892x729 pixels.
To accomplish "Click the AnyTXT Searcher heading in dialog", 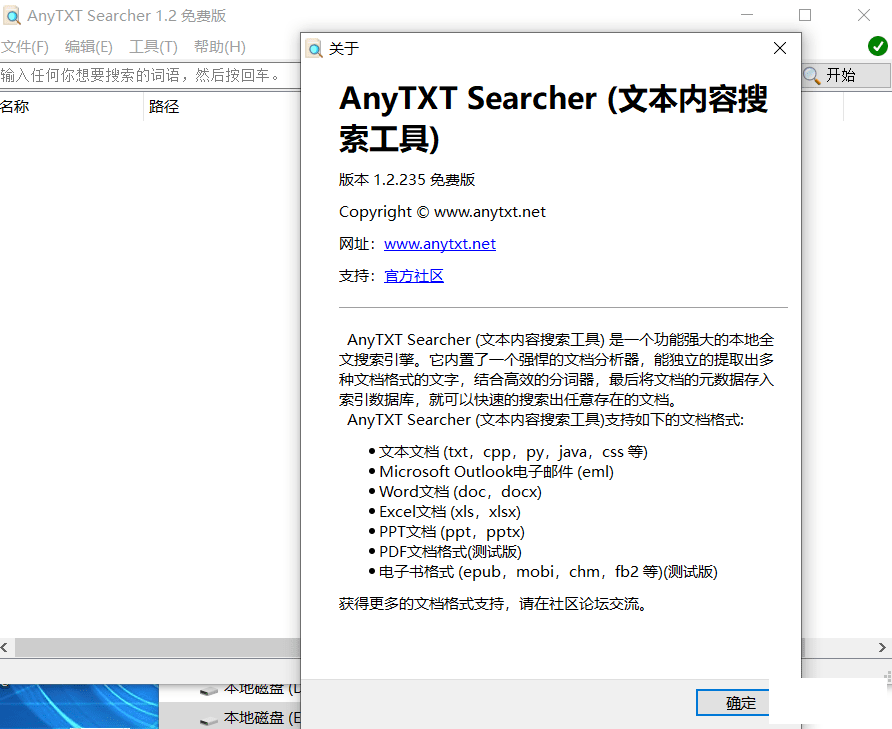I will (x=553, y=118).
